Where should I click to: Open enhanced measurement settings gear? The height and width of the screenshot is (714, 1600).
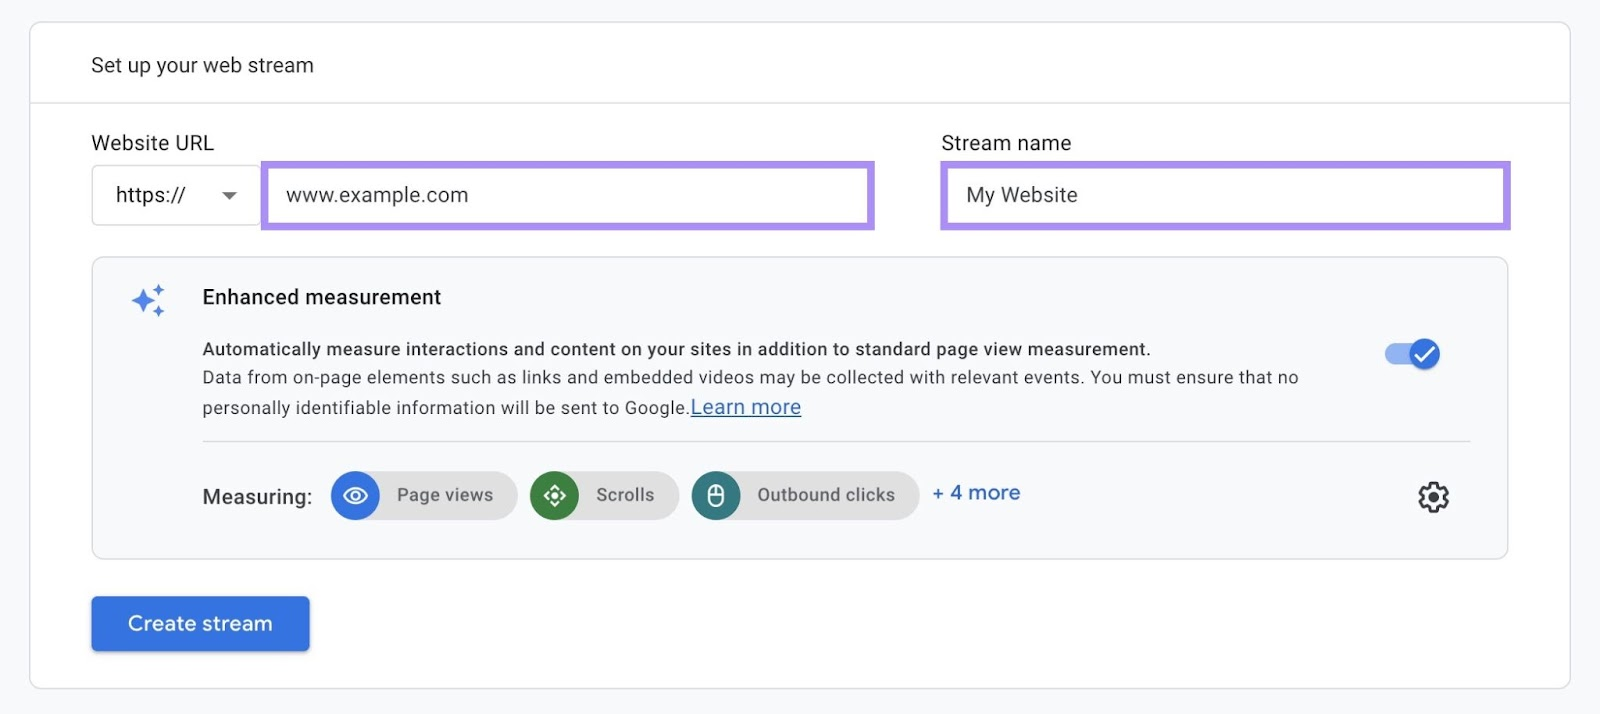click(1433, 497)
